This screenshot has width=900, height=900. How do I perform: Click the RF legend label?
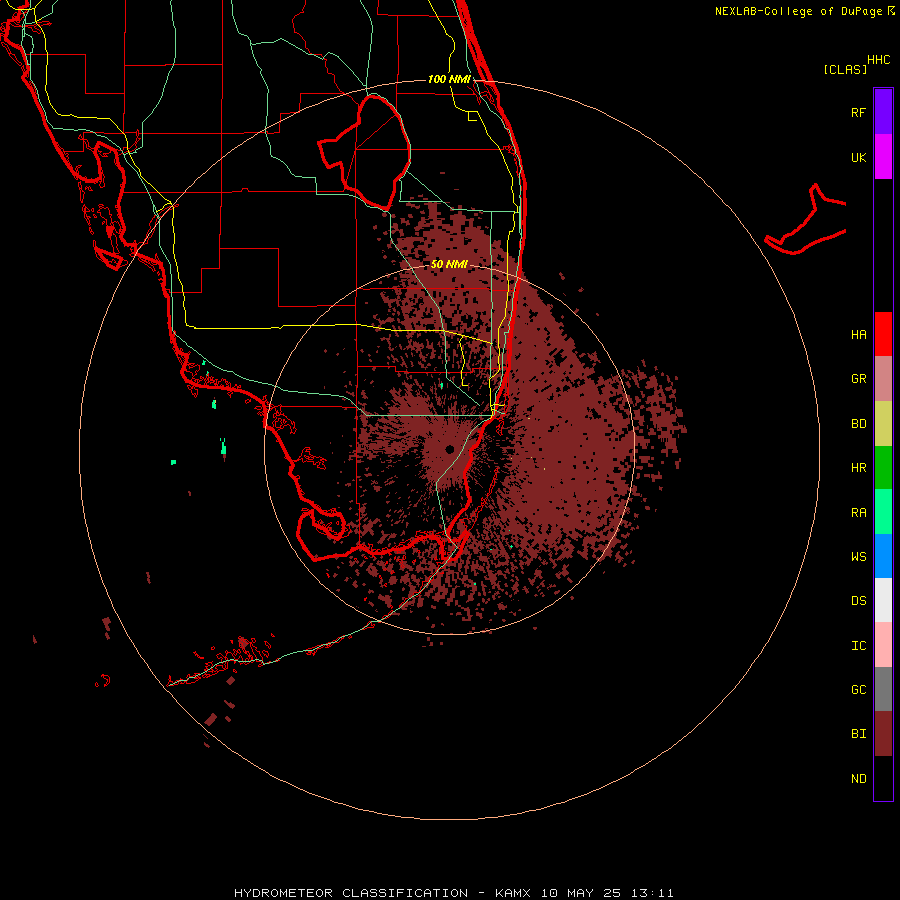tap(858, 112)
